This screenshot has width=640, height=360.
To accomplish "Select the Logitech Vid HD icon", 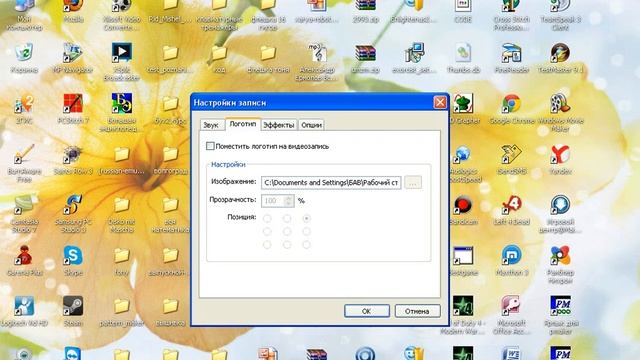I will (x=24, y=311).
